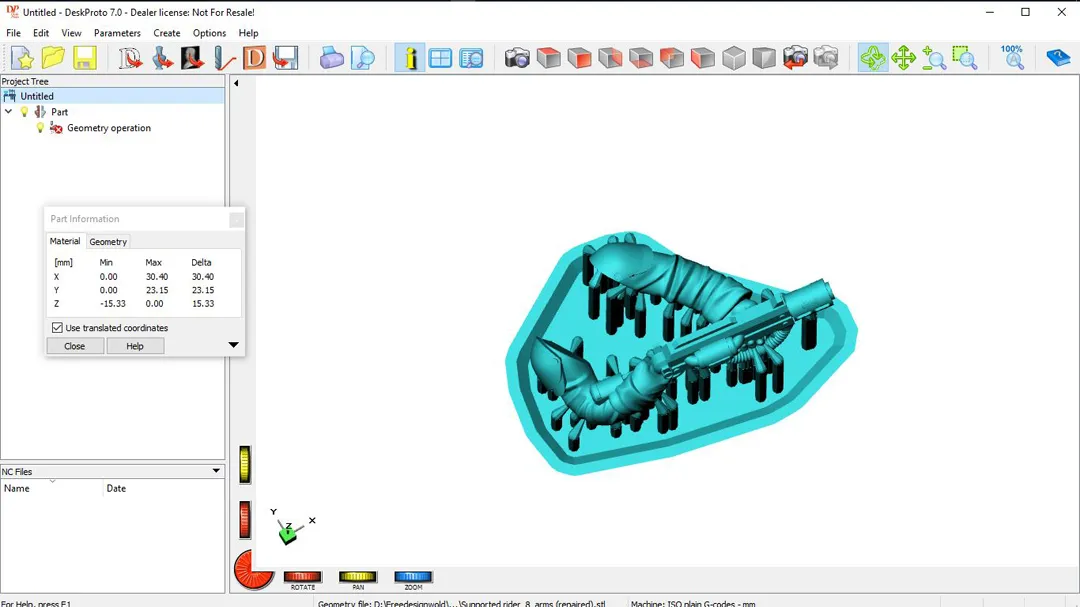Select the Top view cube icon

(548, 58)
